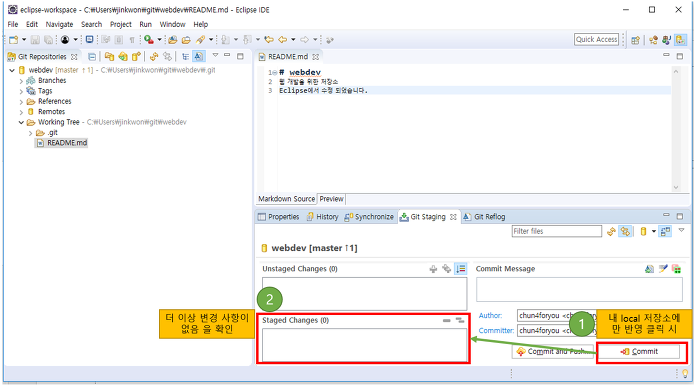Open a terminal with the monitor icon
Viewport: 694px width, 385px height.
(x=89, y=39)
